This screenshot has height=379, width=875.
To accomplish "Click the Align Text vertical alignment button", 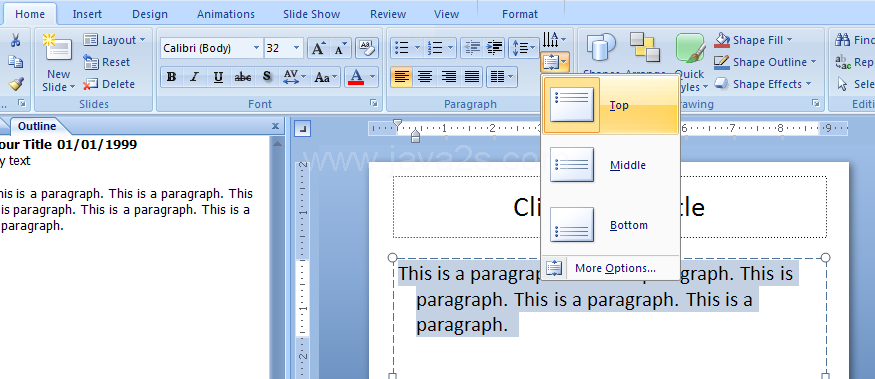I will click(555, 62).
